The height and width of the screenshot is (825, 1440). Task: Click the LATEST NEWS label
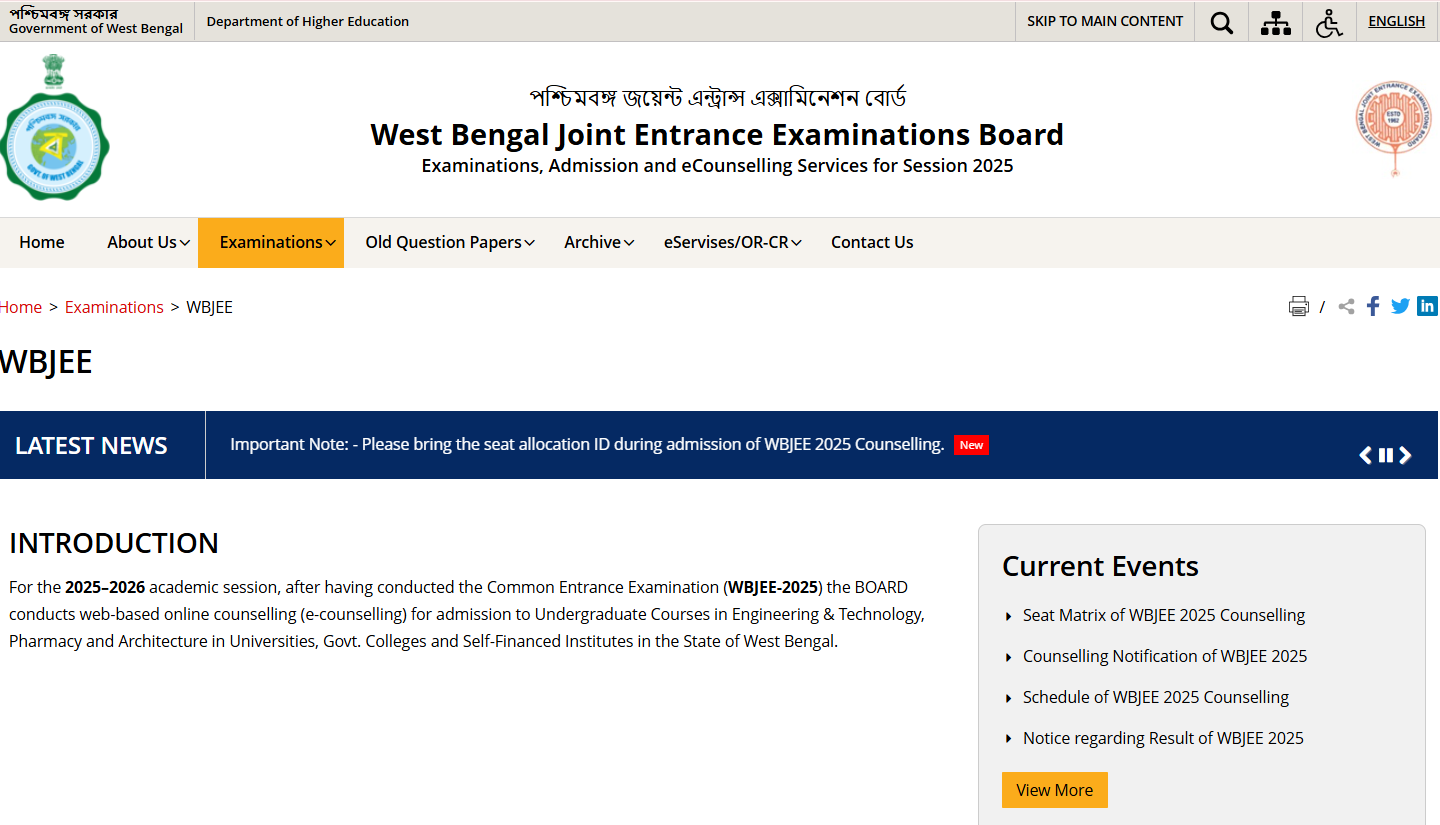(x=91, y=445)
